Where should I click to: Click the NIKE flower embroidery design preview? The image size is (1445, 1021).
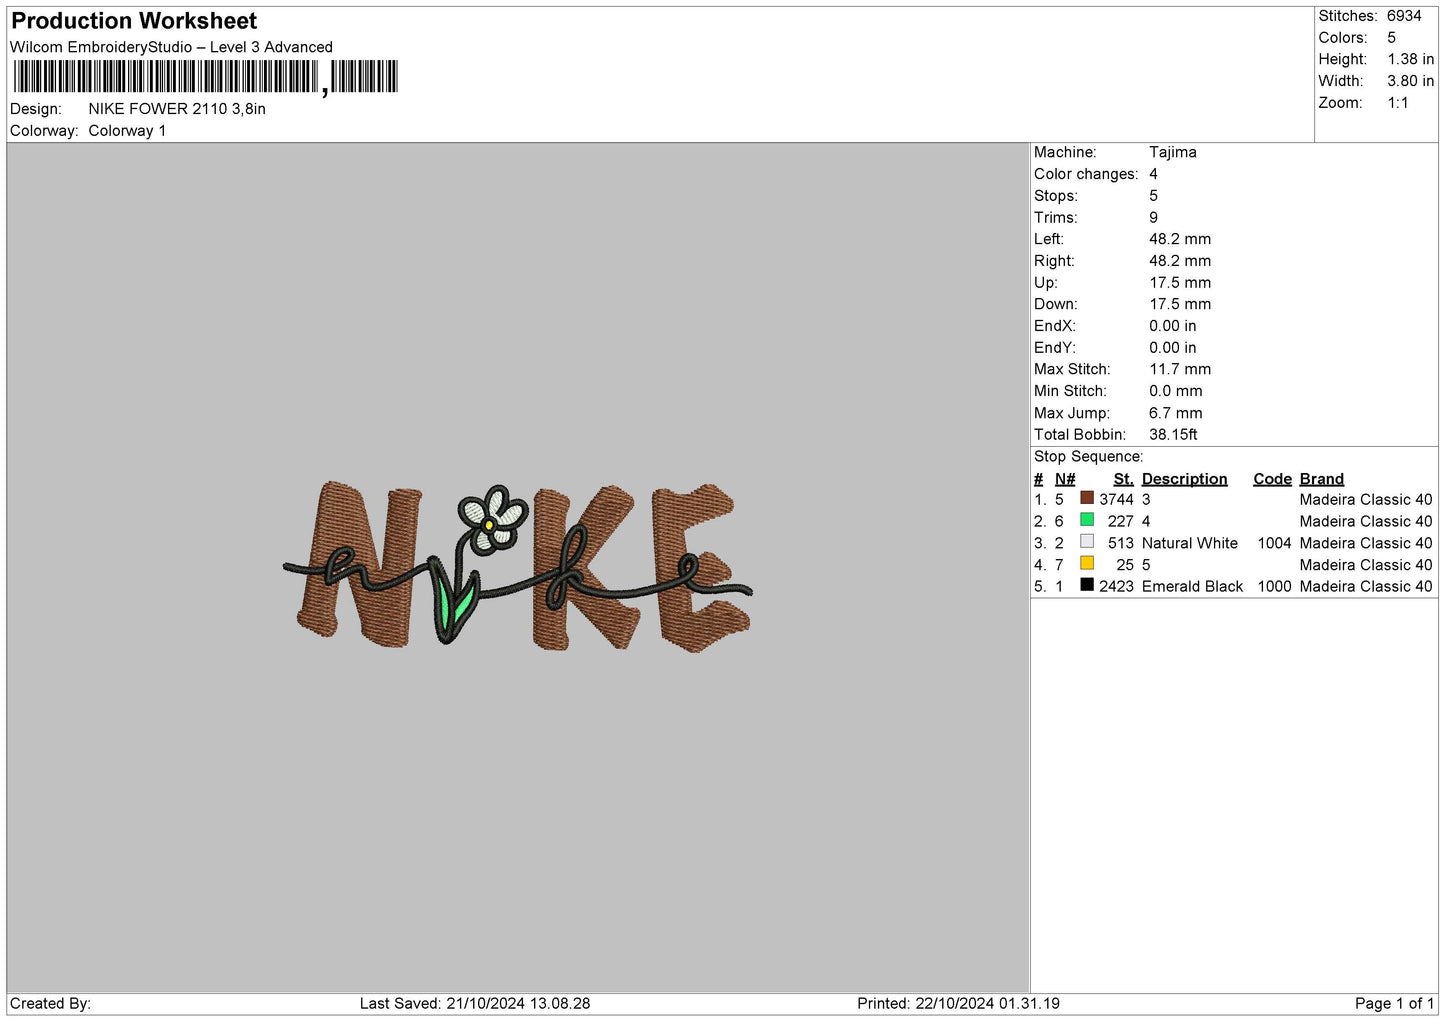point(518,566)
